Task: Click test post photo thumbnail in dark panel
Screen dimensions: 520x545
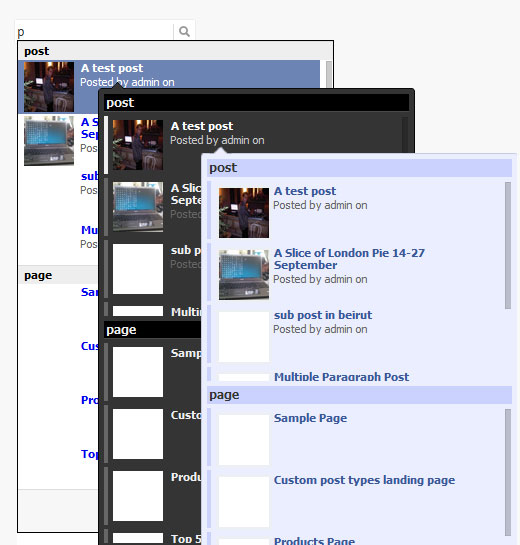Action: (138, 145)
